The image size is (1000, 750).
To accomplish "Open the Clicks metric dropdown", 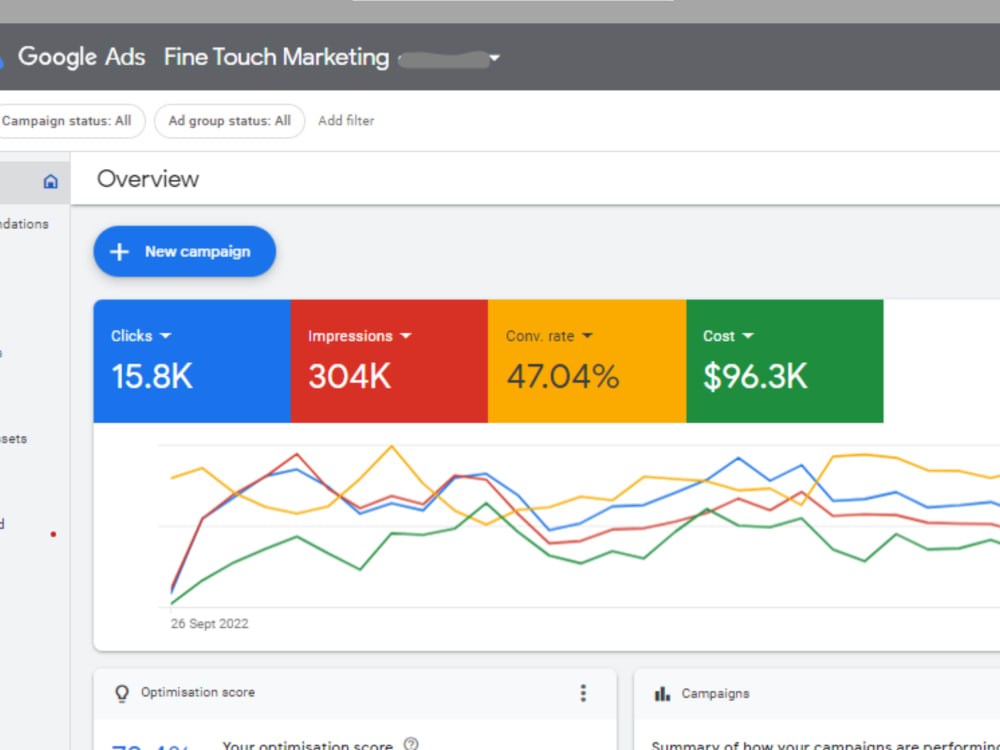I will [166, 335].
